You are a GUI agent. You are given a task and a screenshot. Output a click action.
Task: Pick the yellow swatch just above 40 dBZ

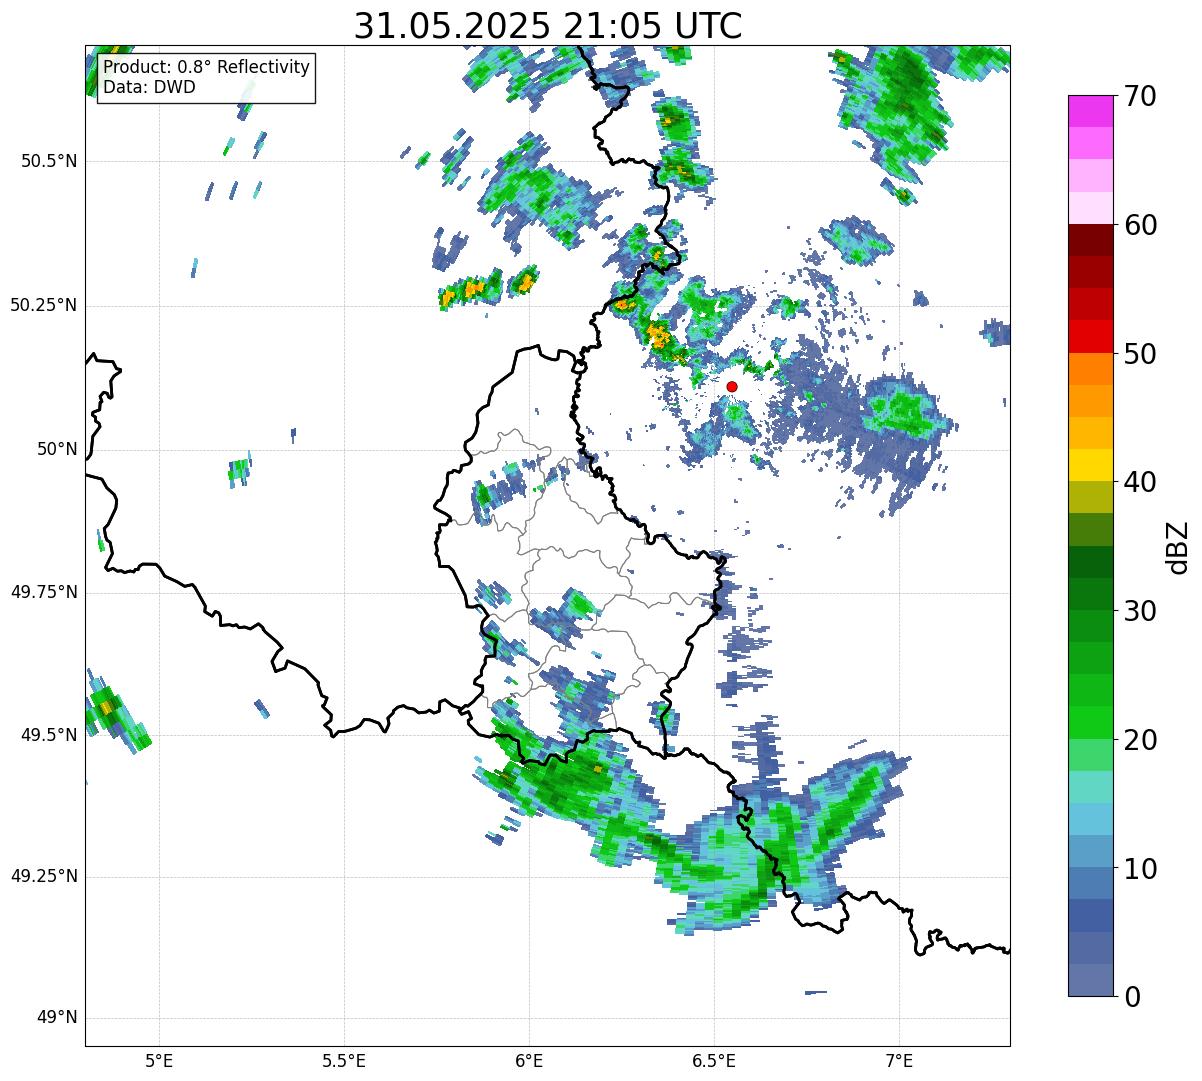tap(1090, 466)
